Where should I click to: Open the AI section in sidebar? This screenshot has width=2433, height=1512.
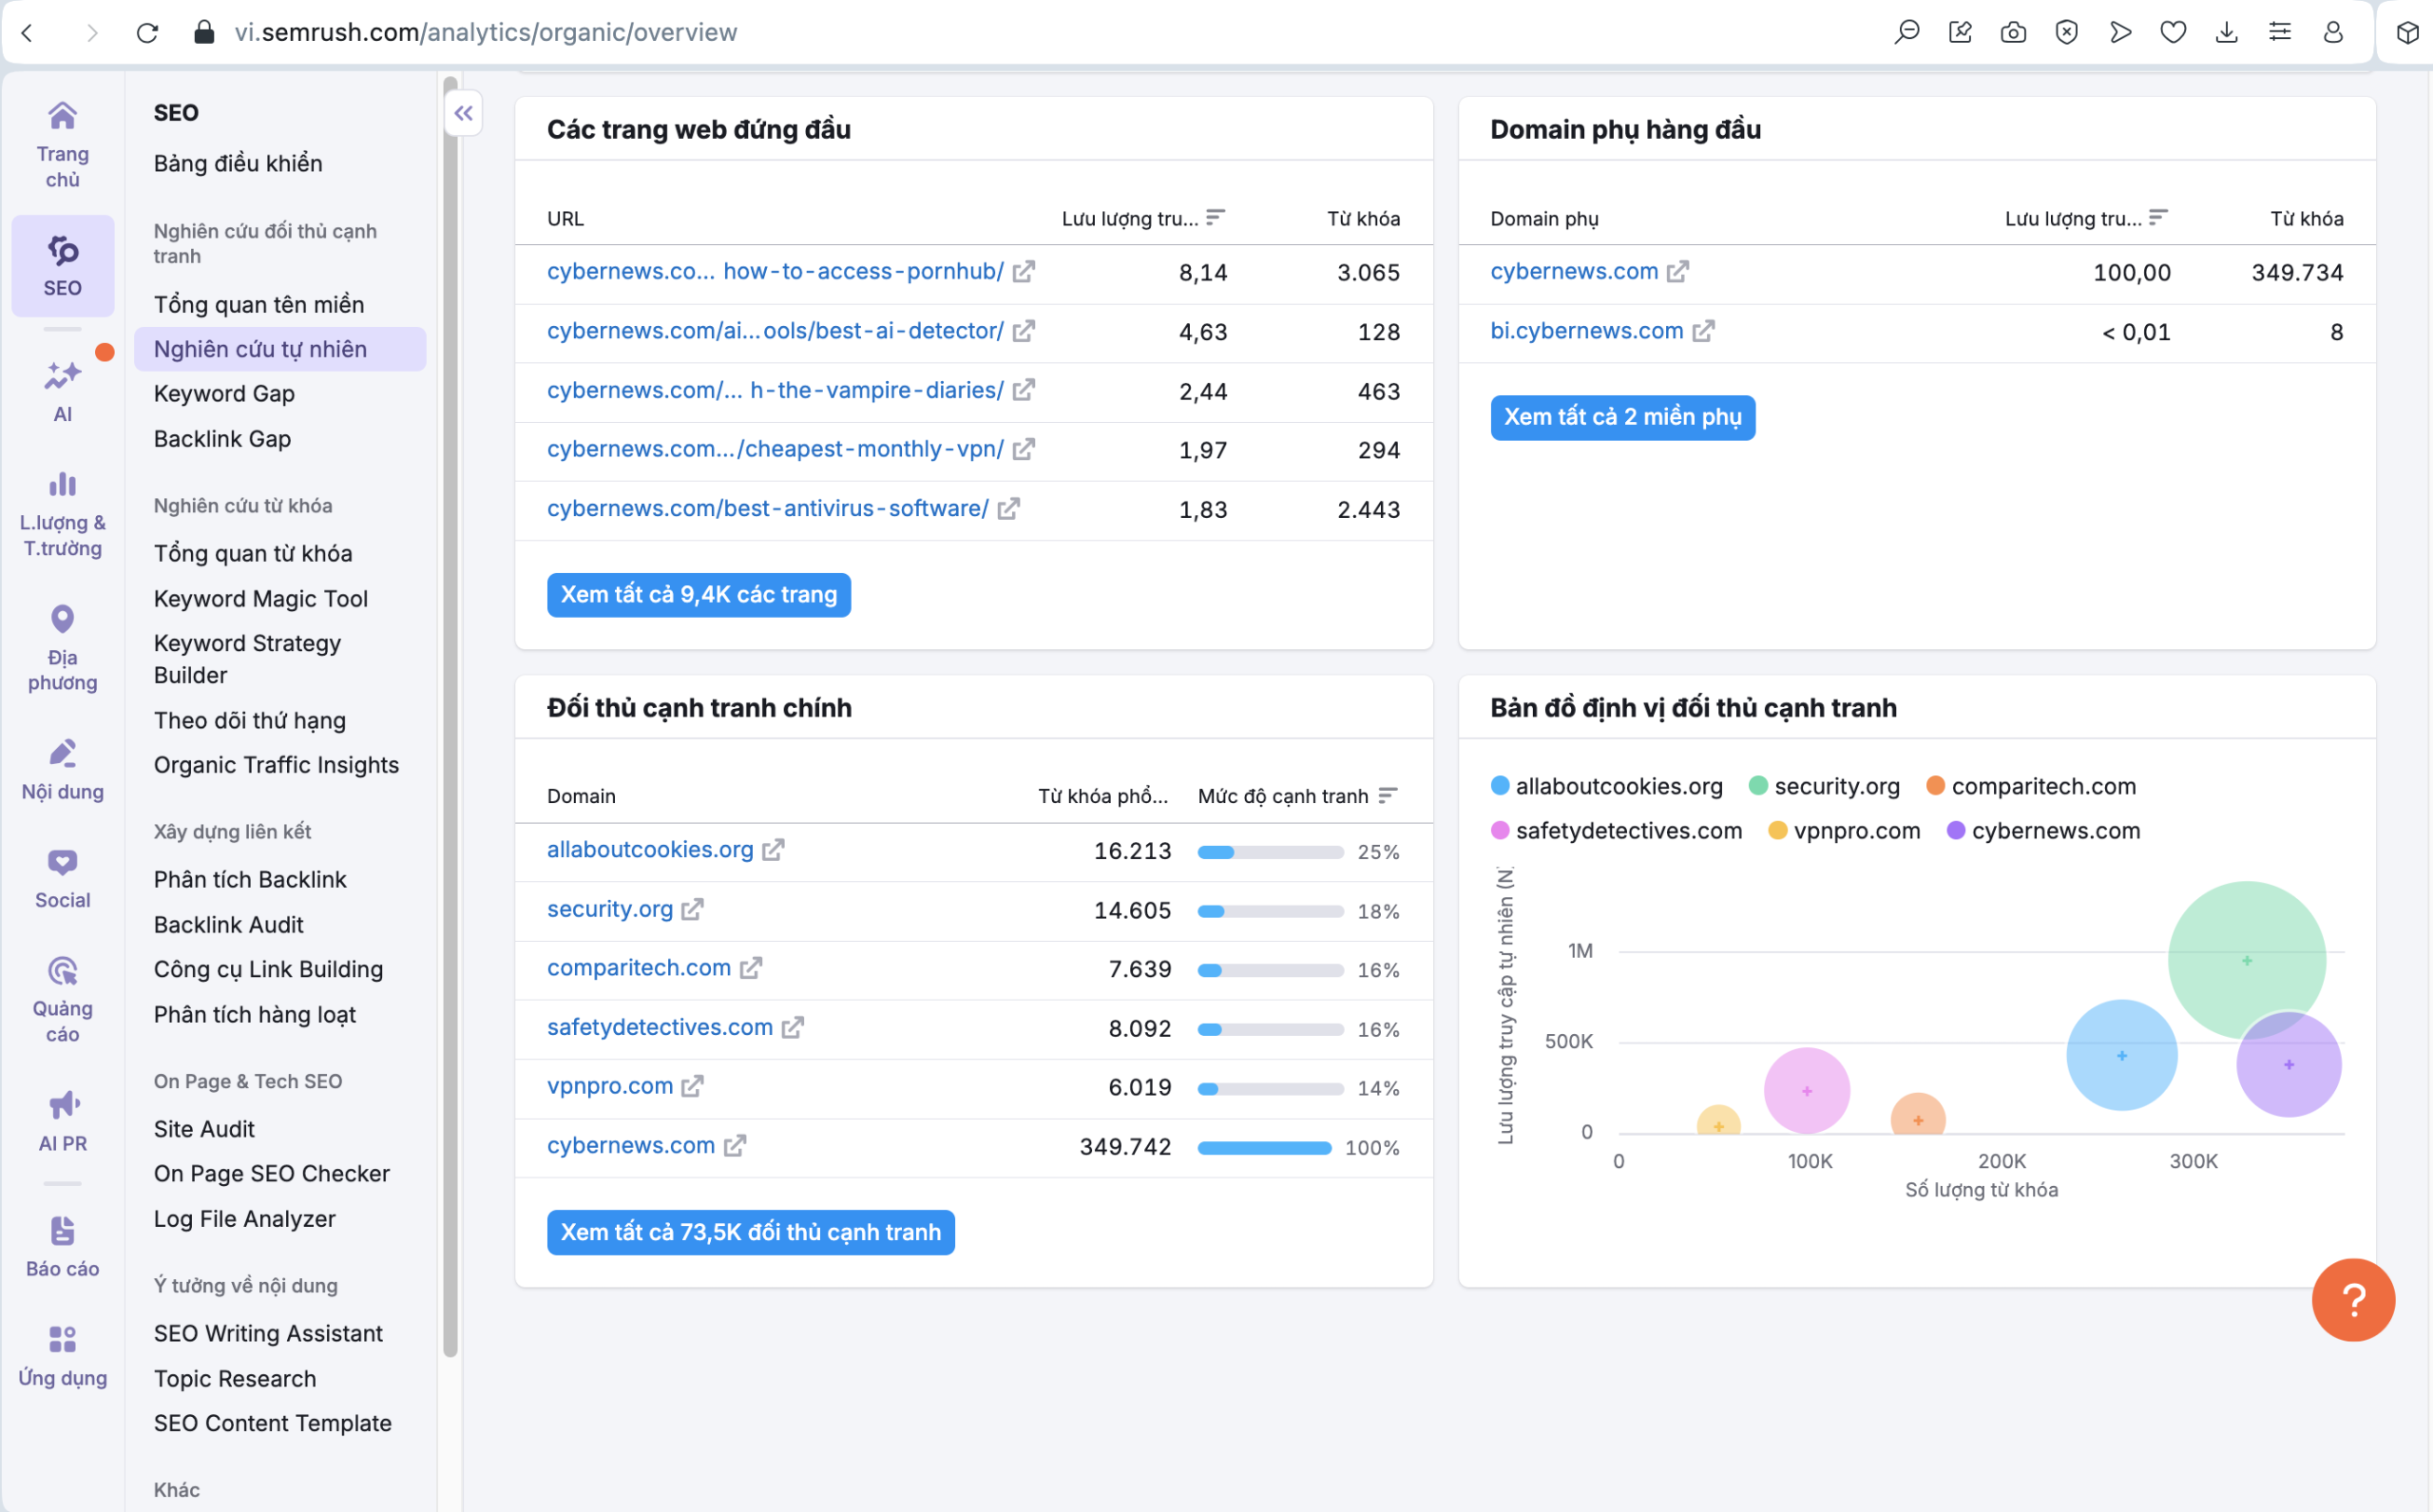click(x=62, y=389)
